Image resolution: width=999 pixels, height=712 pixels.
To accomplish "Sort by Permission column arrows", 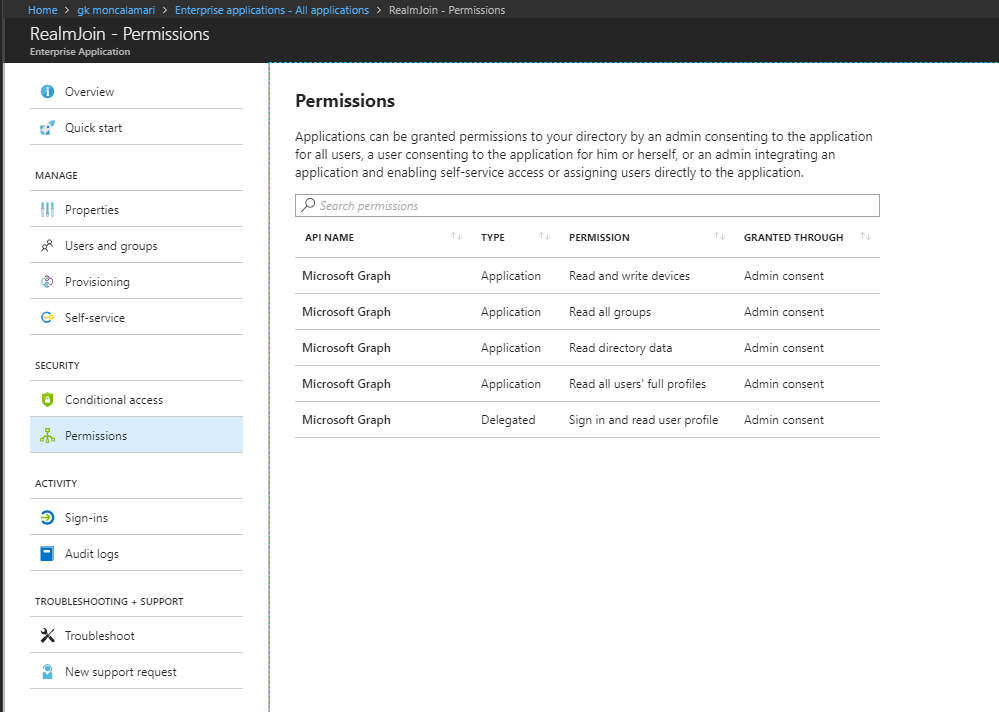I will tap(719, 236).
